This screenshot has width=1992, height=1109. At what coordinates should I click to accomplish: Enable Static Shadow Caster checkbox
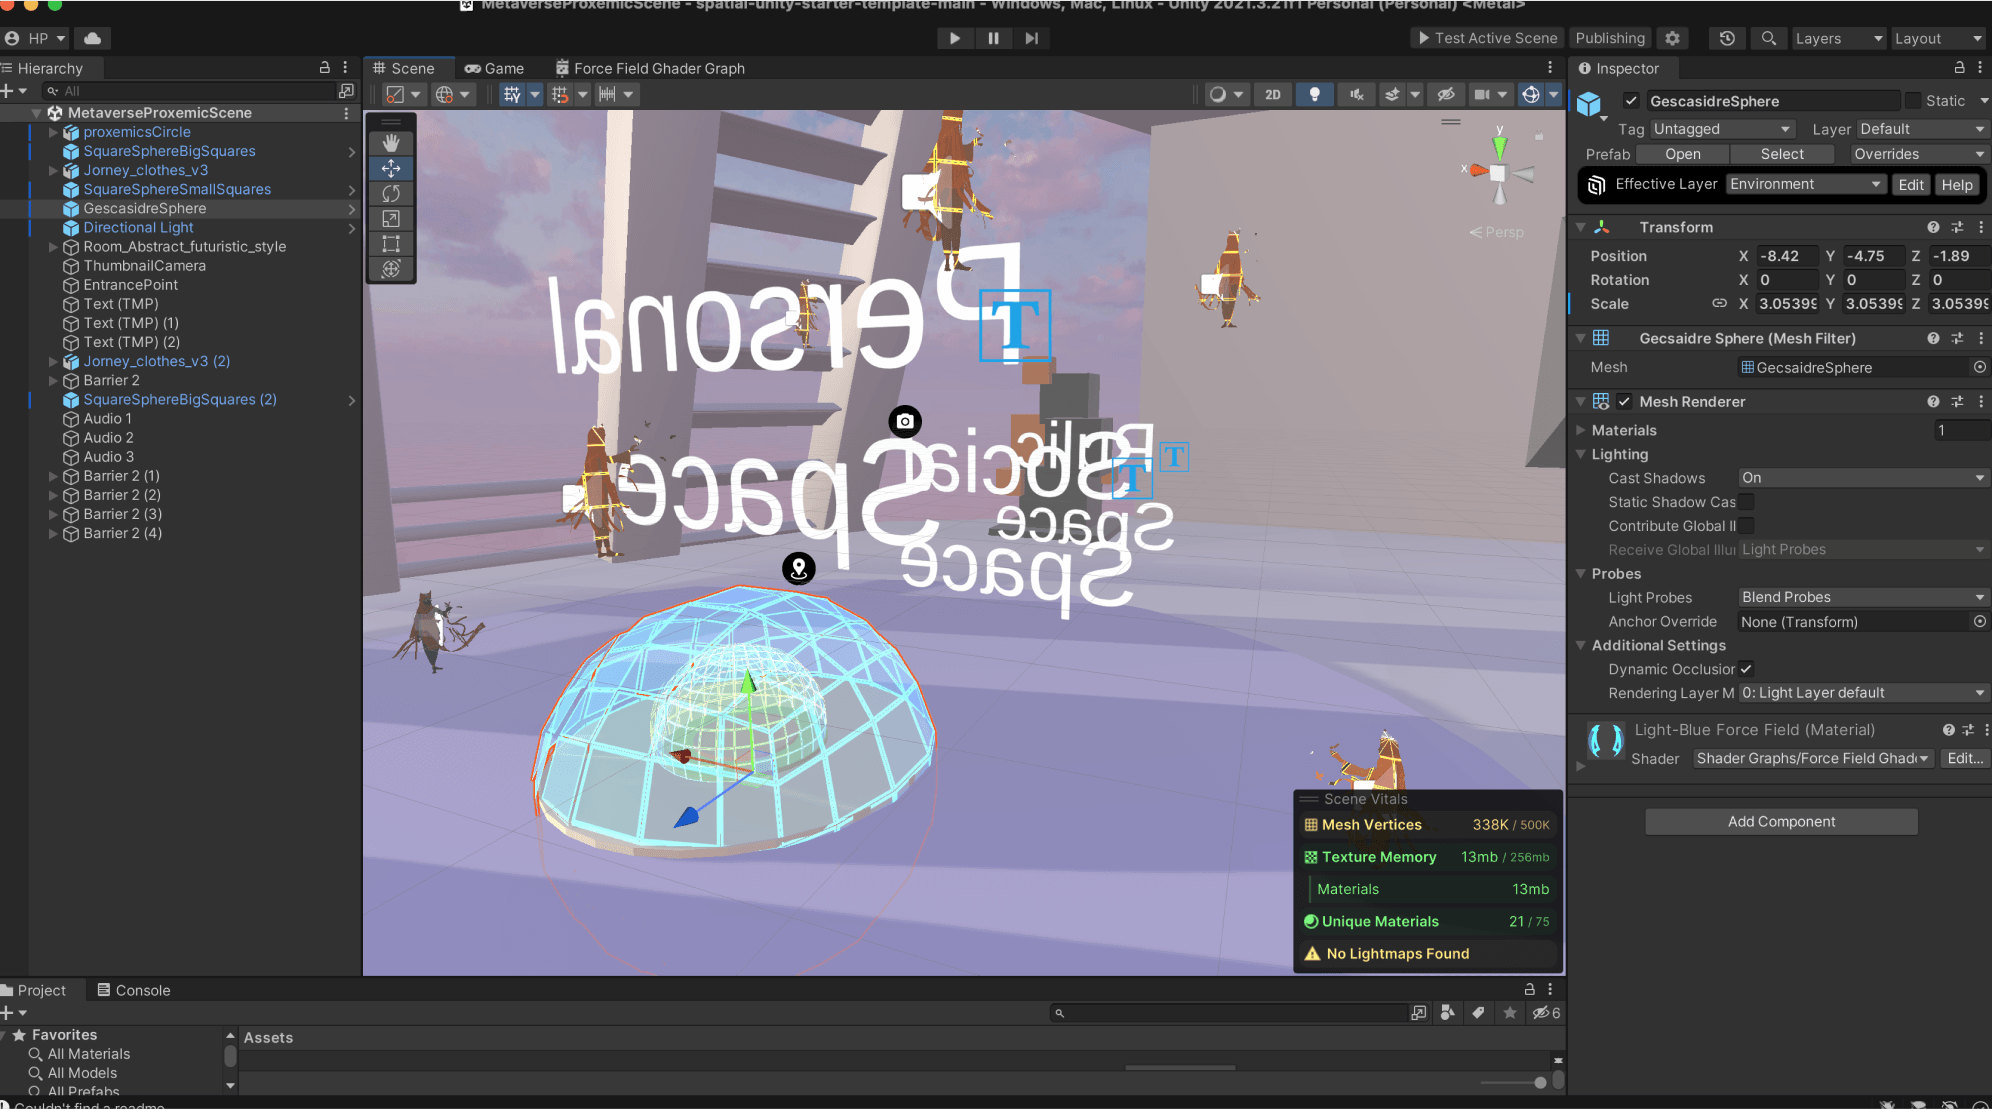pos(1747,502)
